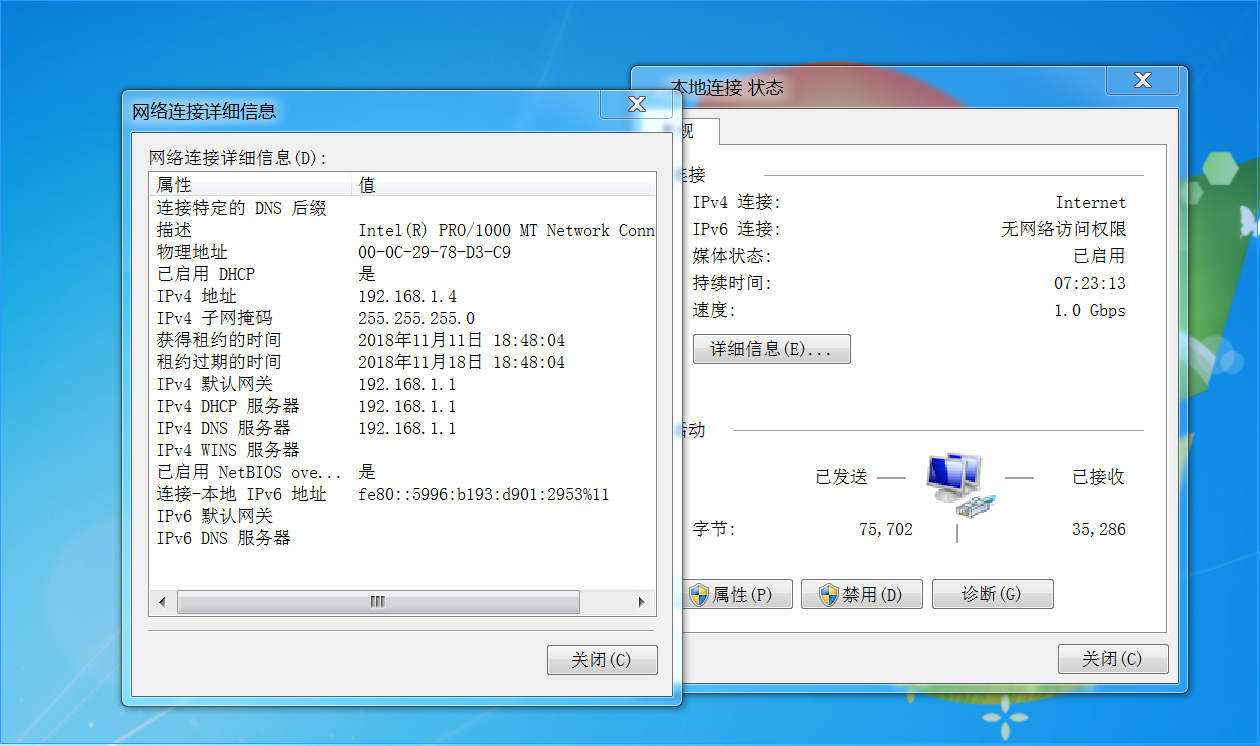Select value 192.168.1.4
1260x746 pixels.
tap(407, 296)
